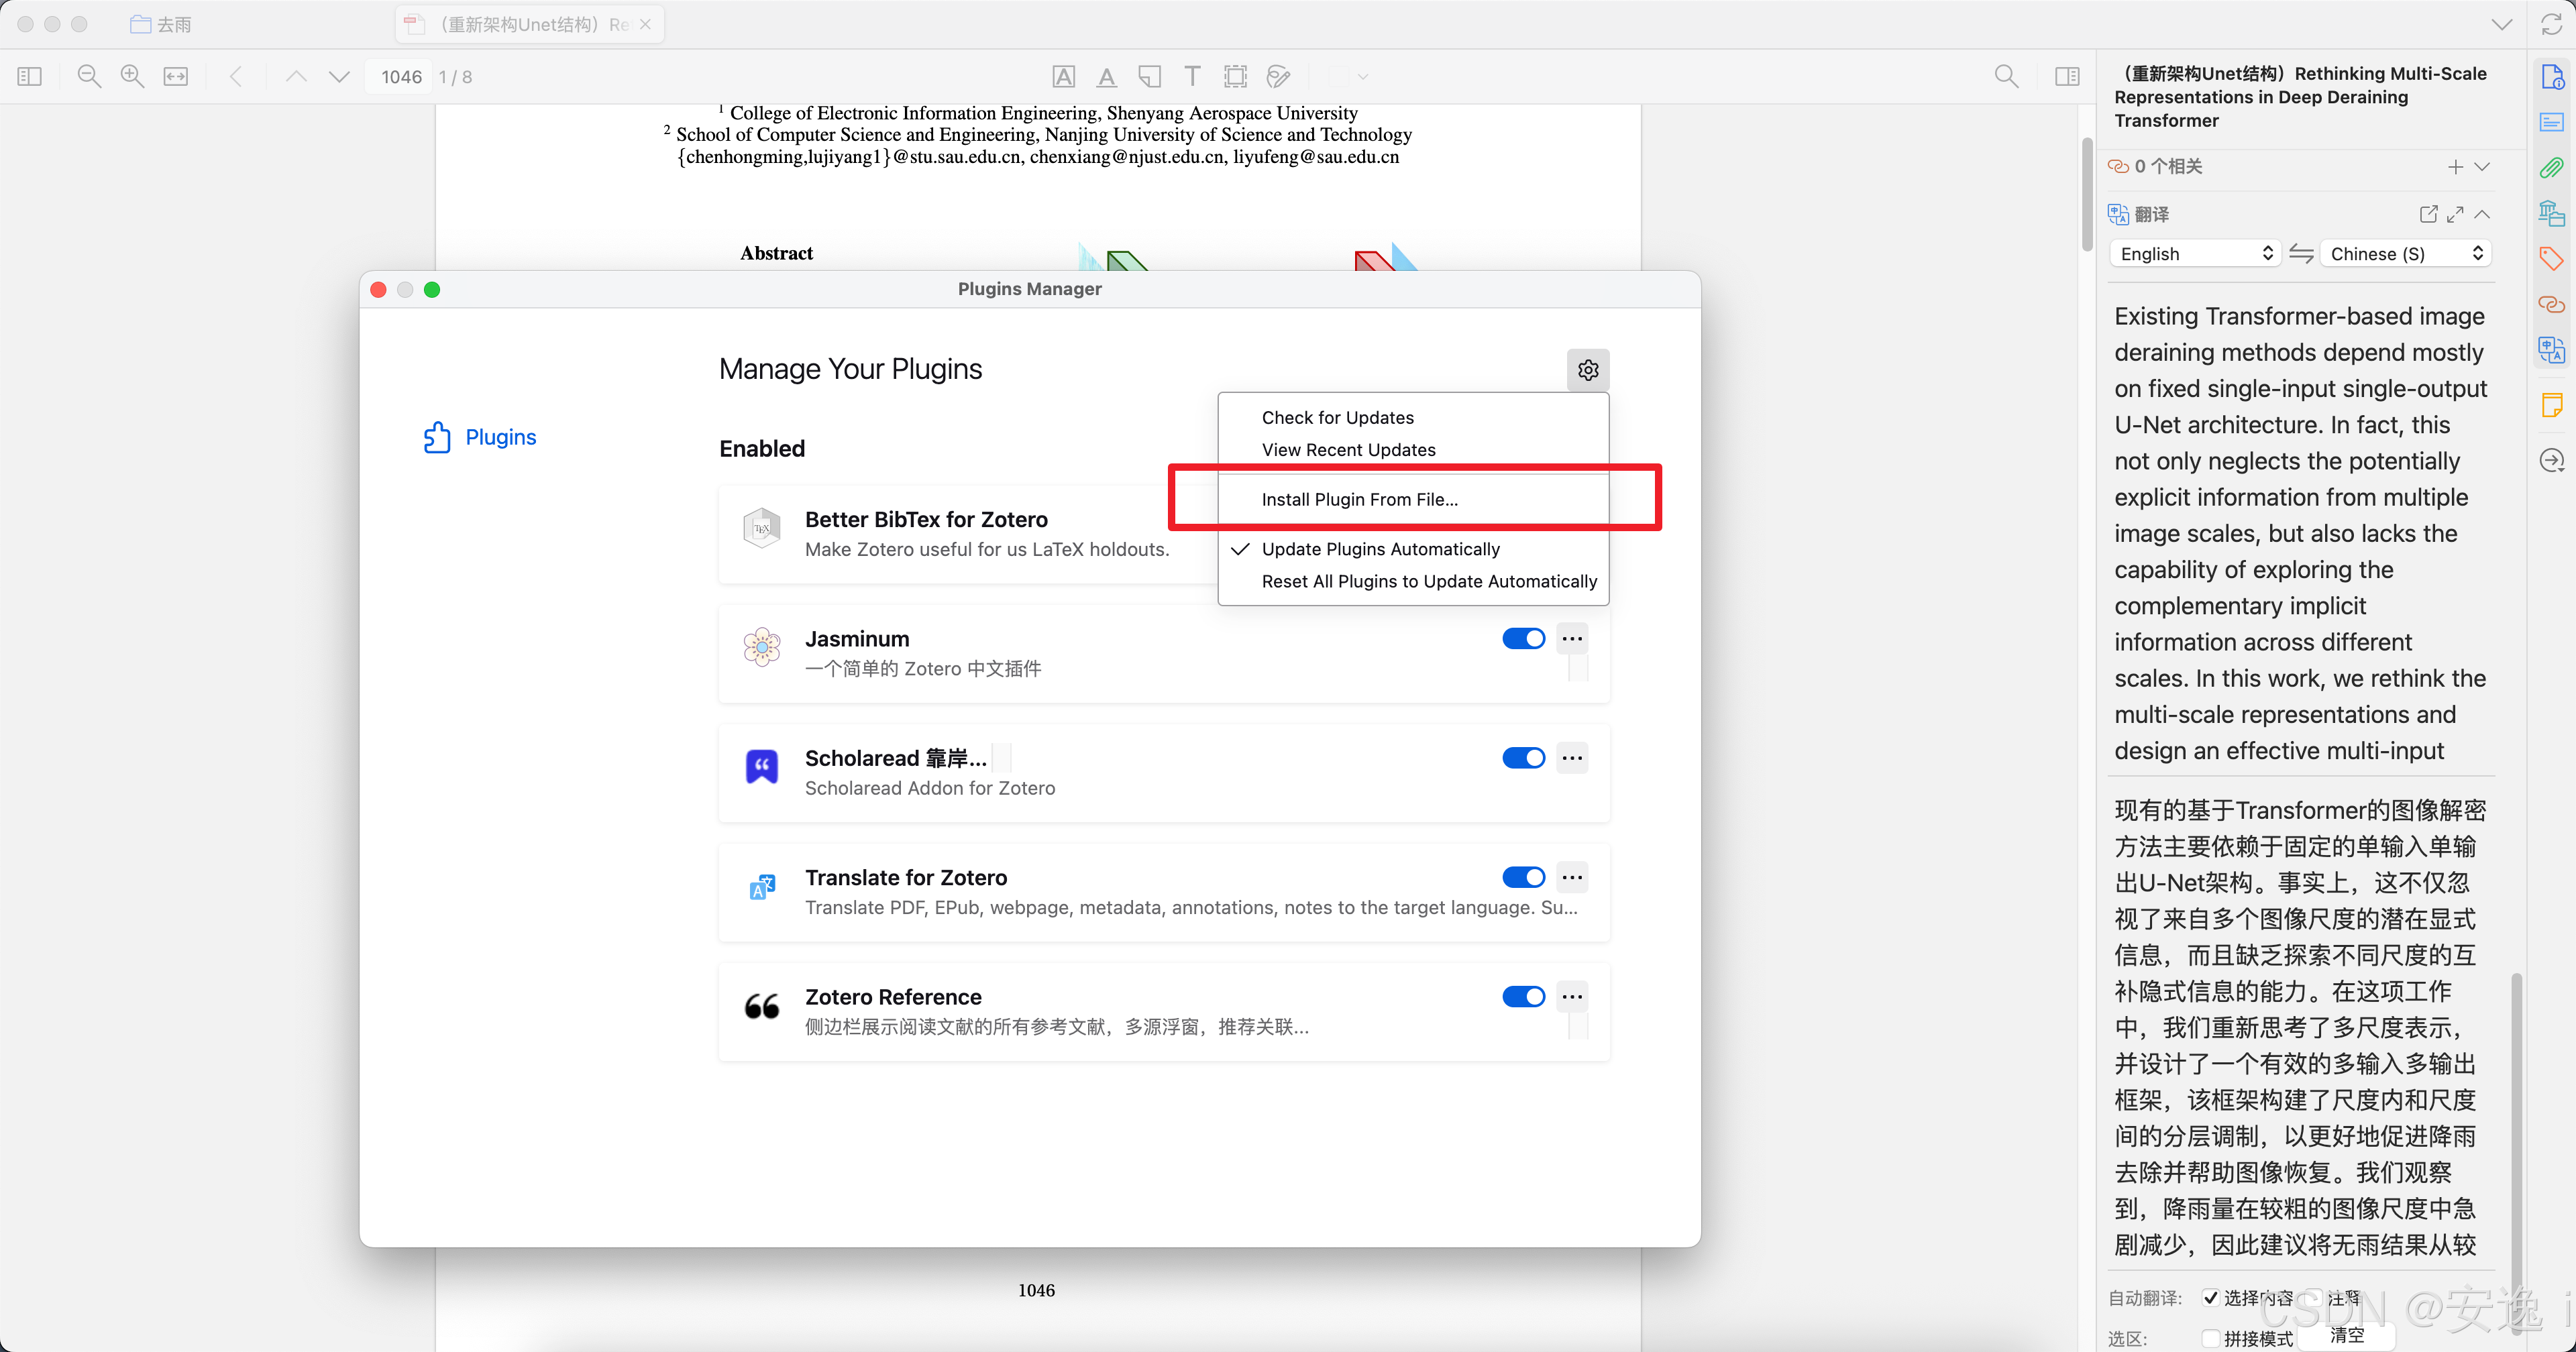Zoom out of the PDF
2576x1352 pixels.
(x=89, y=77)
